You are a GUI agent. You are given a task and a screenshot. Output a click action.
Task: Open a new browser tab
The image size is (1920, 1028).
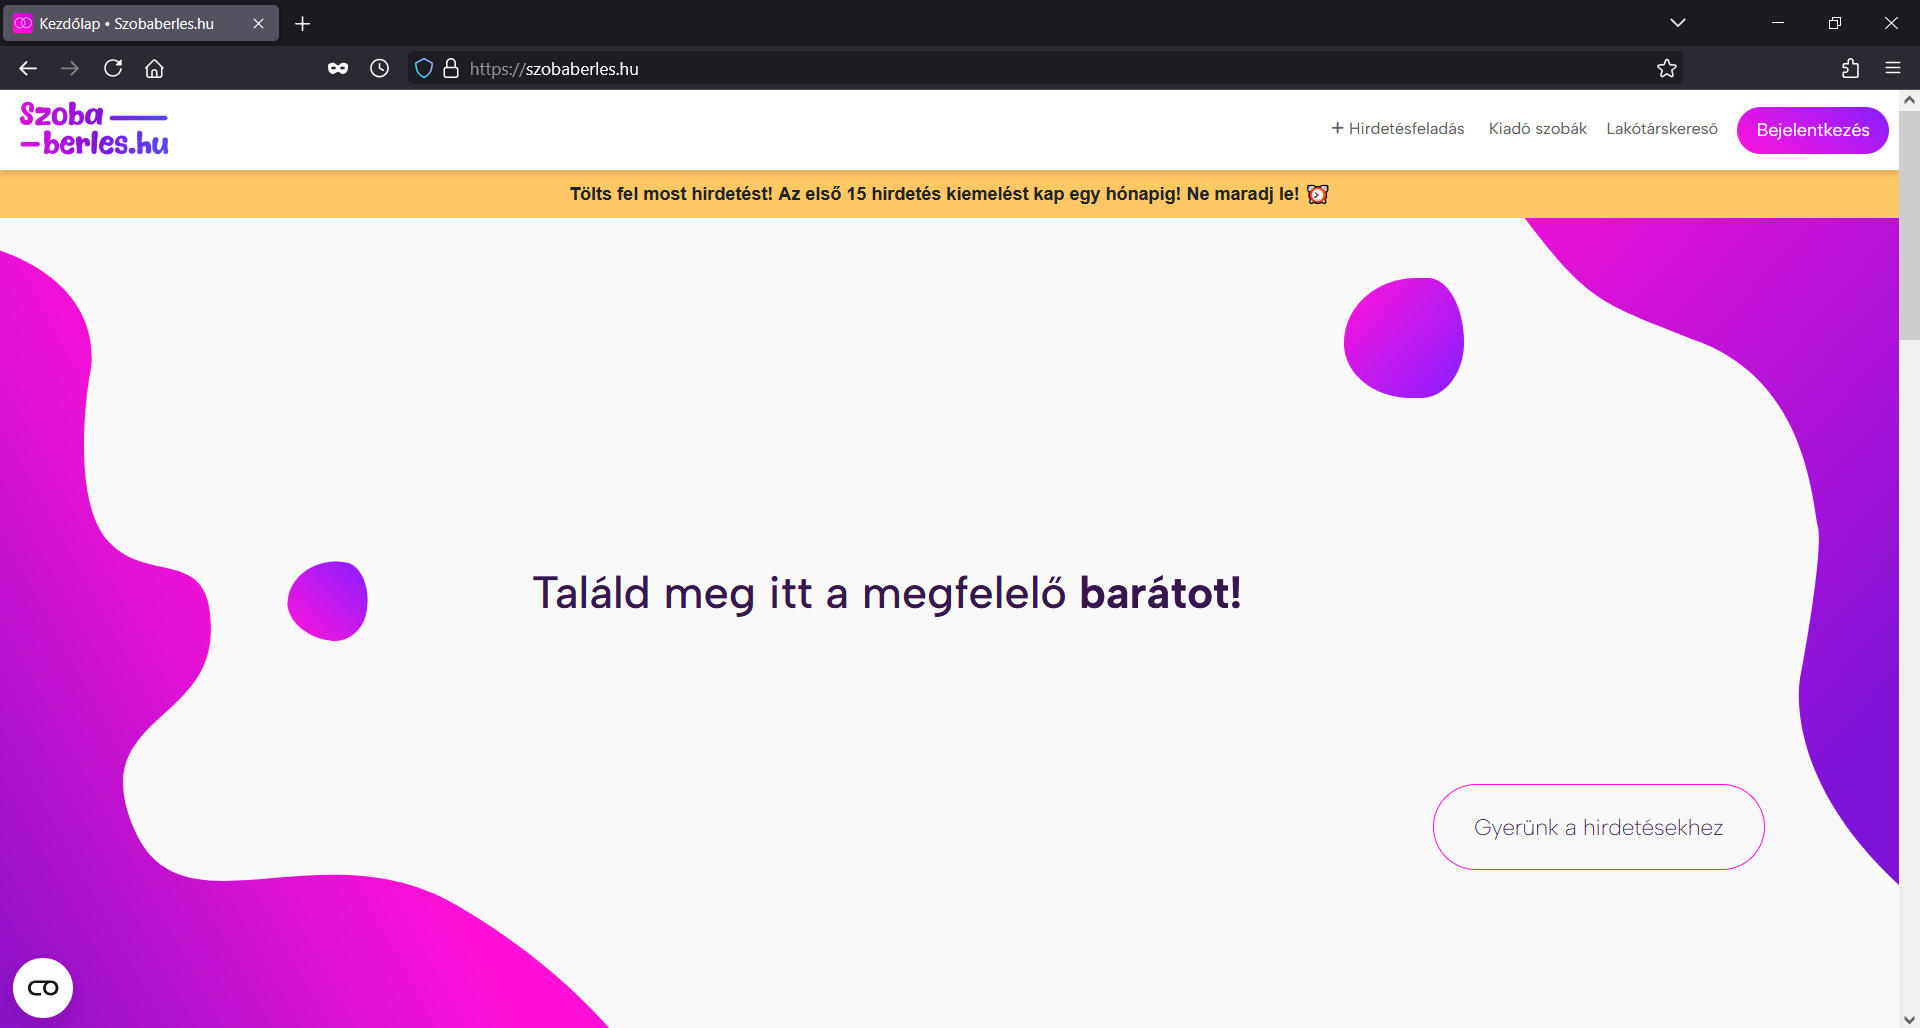(x=302, y=23)
